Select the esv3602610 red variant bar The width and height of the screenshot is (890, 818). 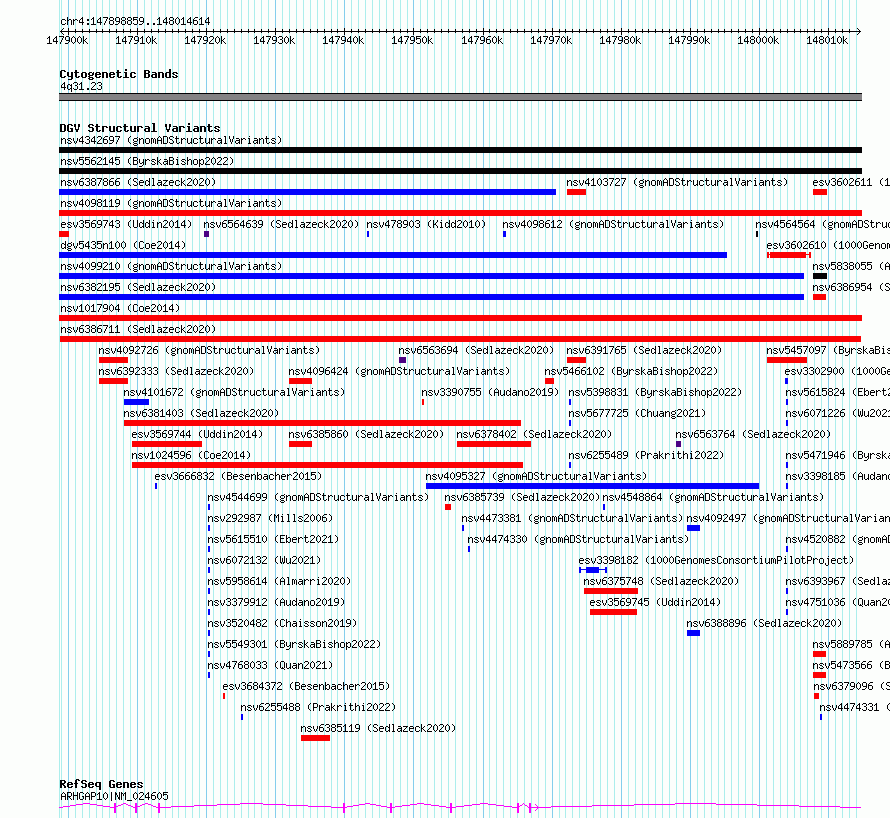788,255
